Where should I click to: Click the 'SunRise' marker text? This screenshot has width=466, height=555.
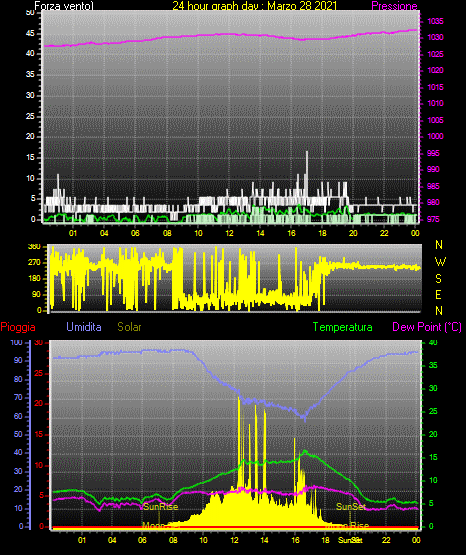[160, 507]
